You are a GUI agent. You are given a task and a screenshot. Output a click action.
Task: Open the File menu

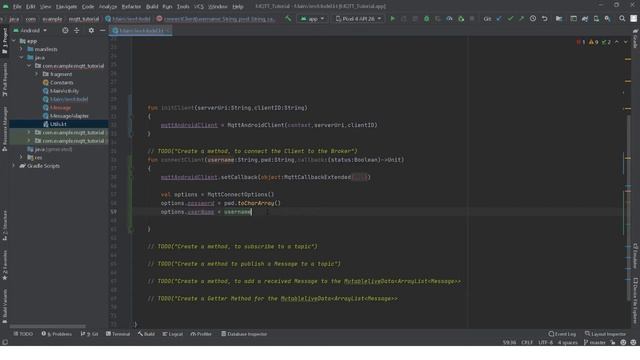(x=17, y=7)
